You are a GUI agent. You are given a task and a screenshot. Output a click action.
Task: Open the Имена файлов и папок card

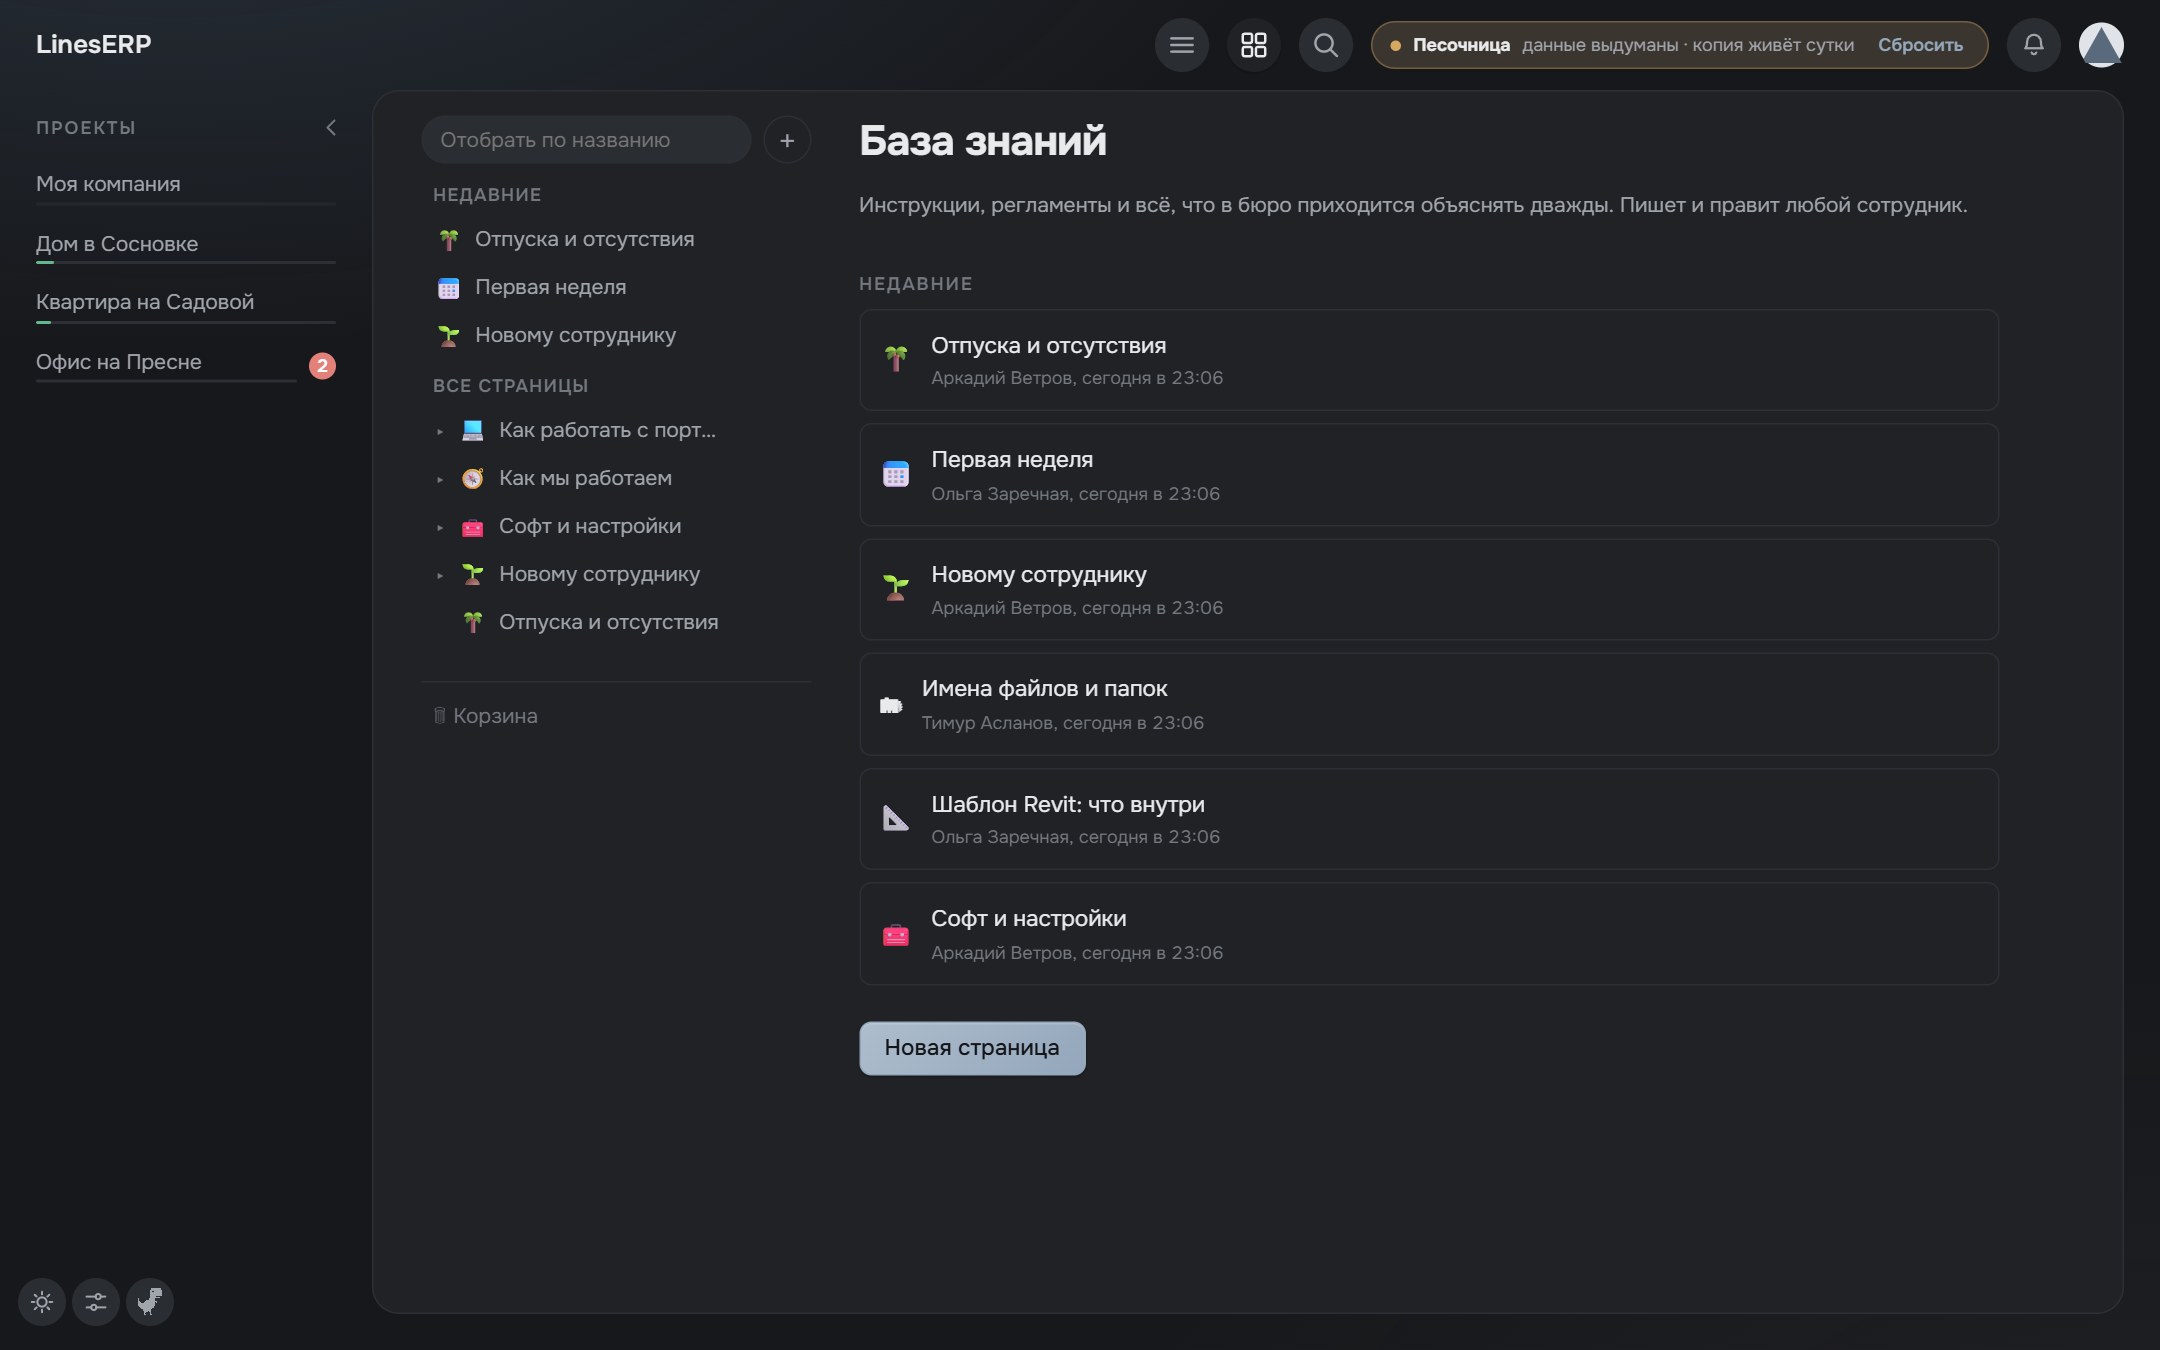point(1428,704)
